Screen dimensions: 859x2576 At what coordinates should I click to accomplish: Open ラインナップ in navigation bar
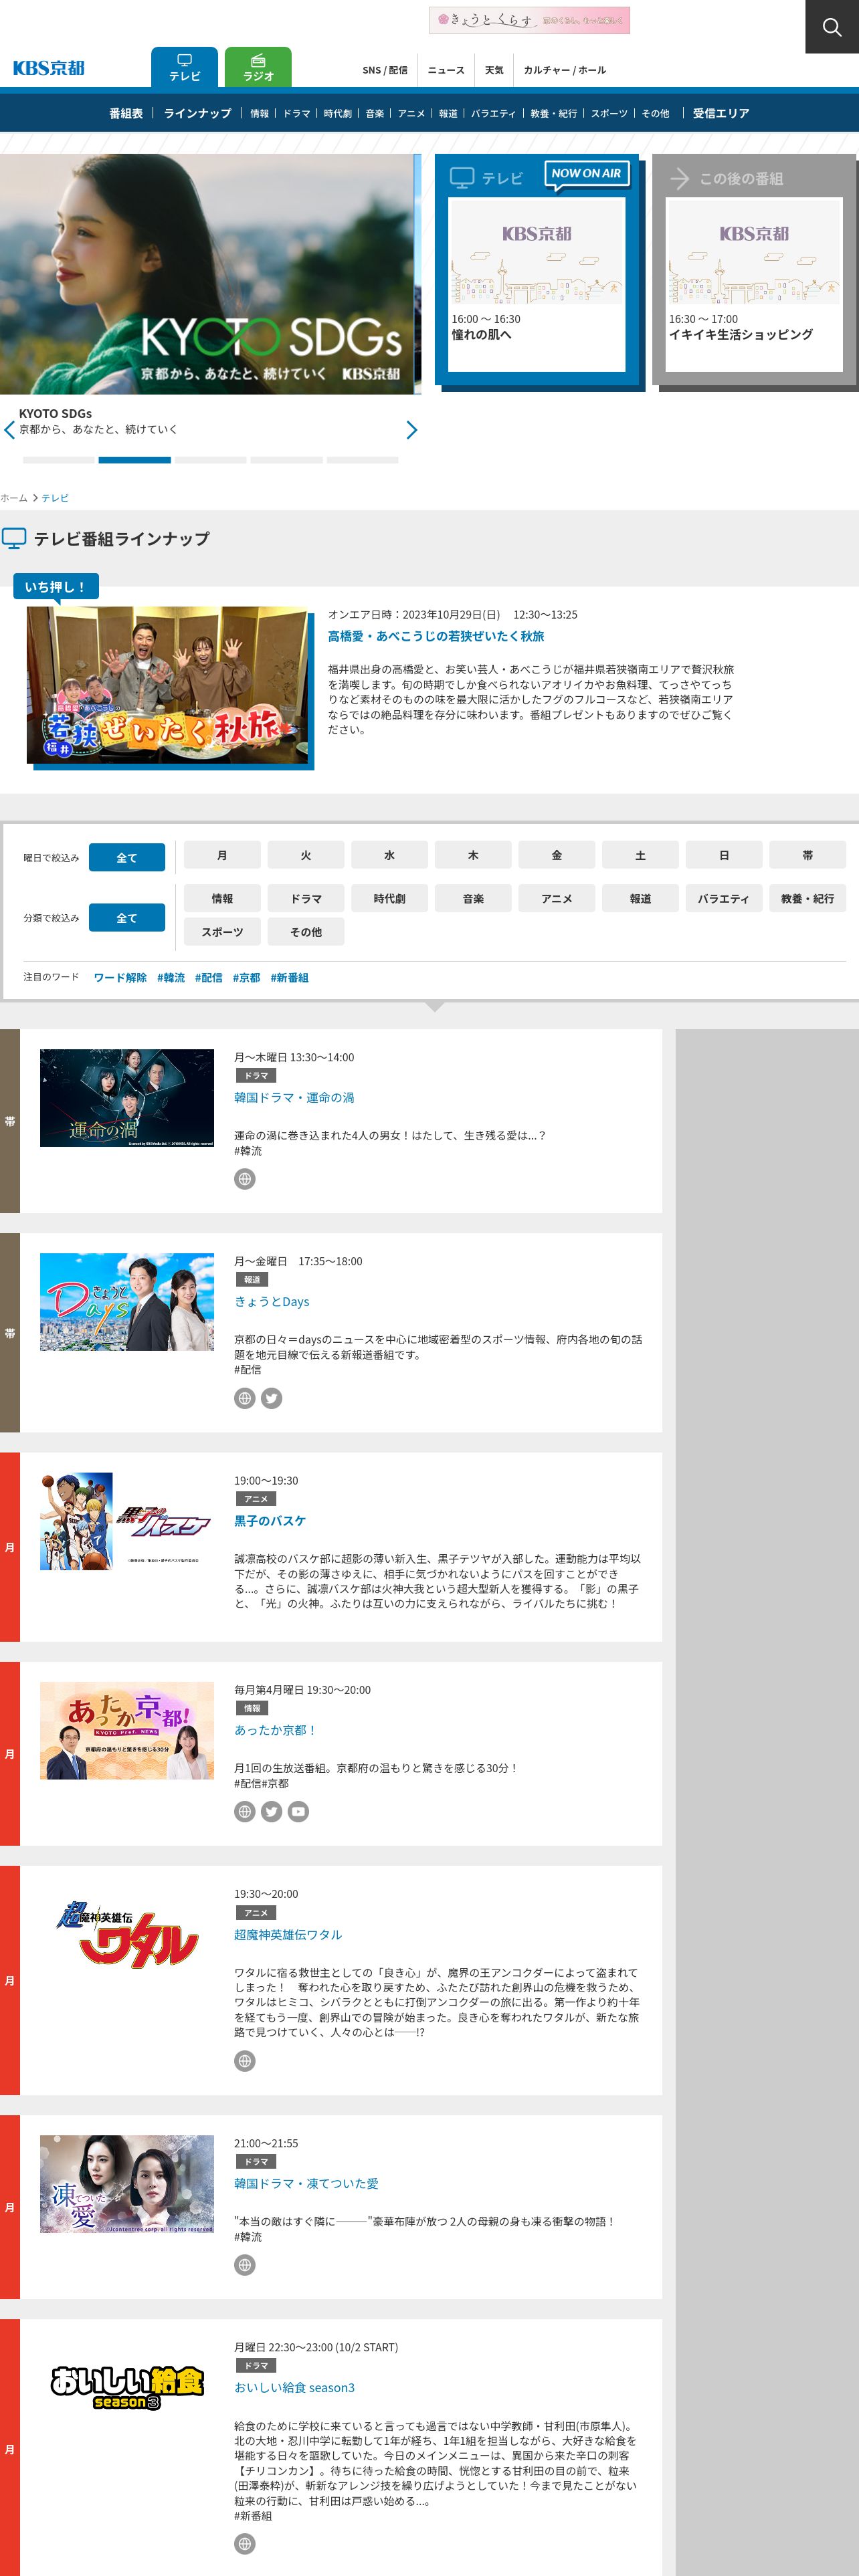[x=197, y=113]
